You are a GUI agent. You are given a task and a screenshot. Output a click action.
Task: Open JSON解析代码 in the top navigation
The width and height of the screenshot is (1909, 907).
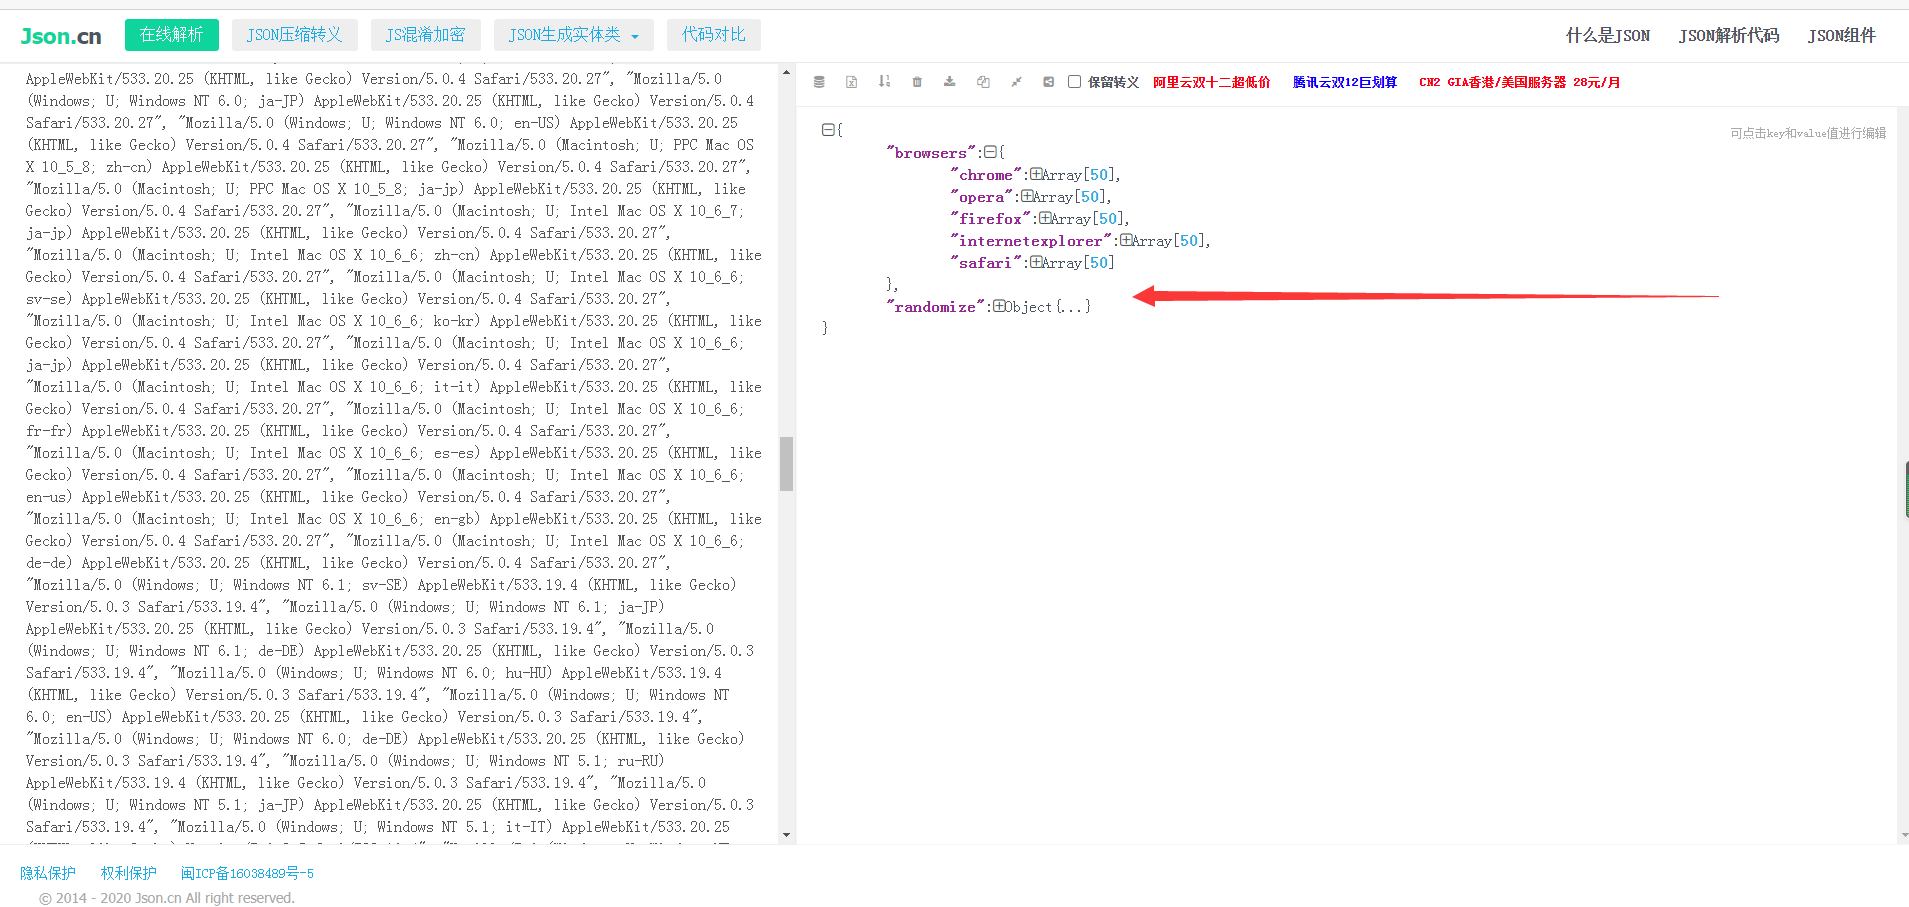[1729, 36]
